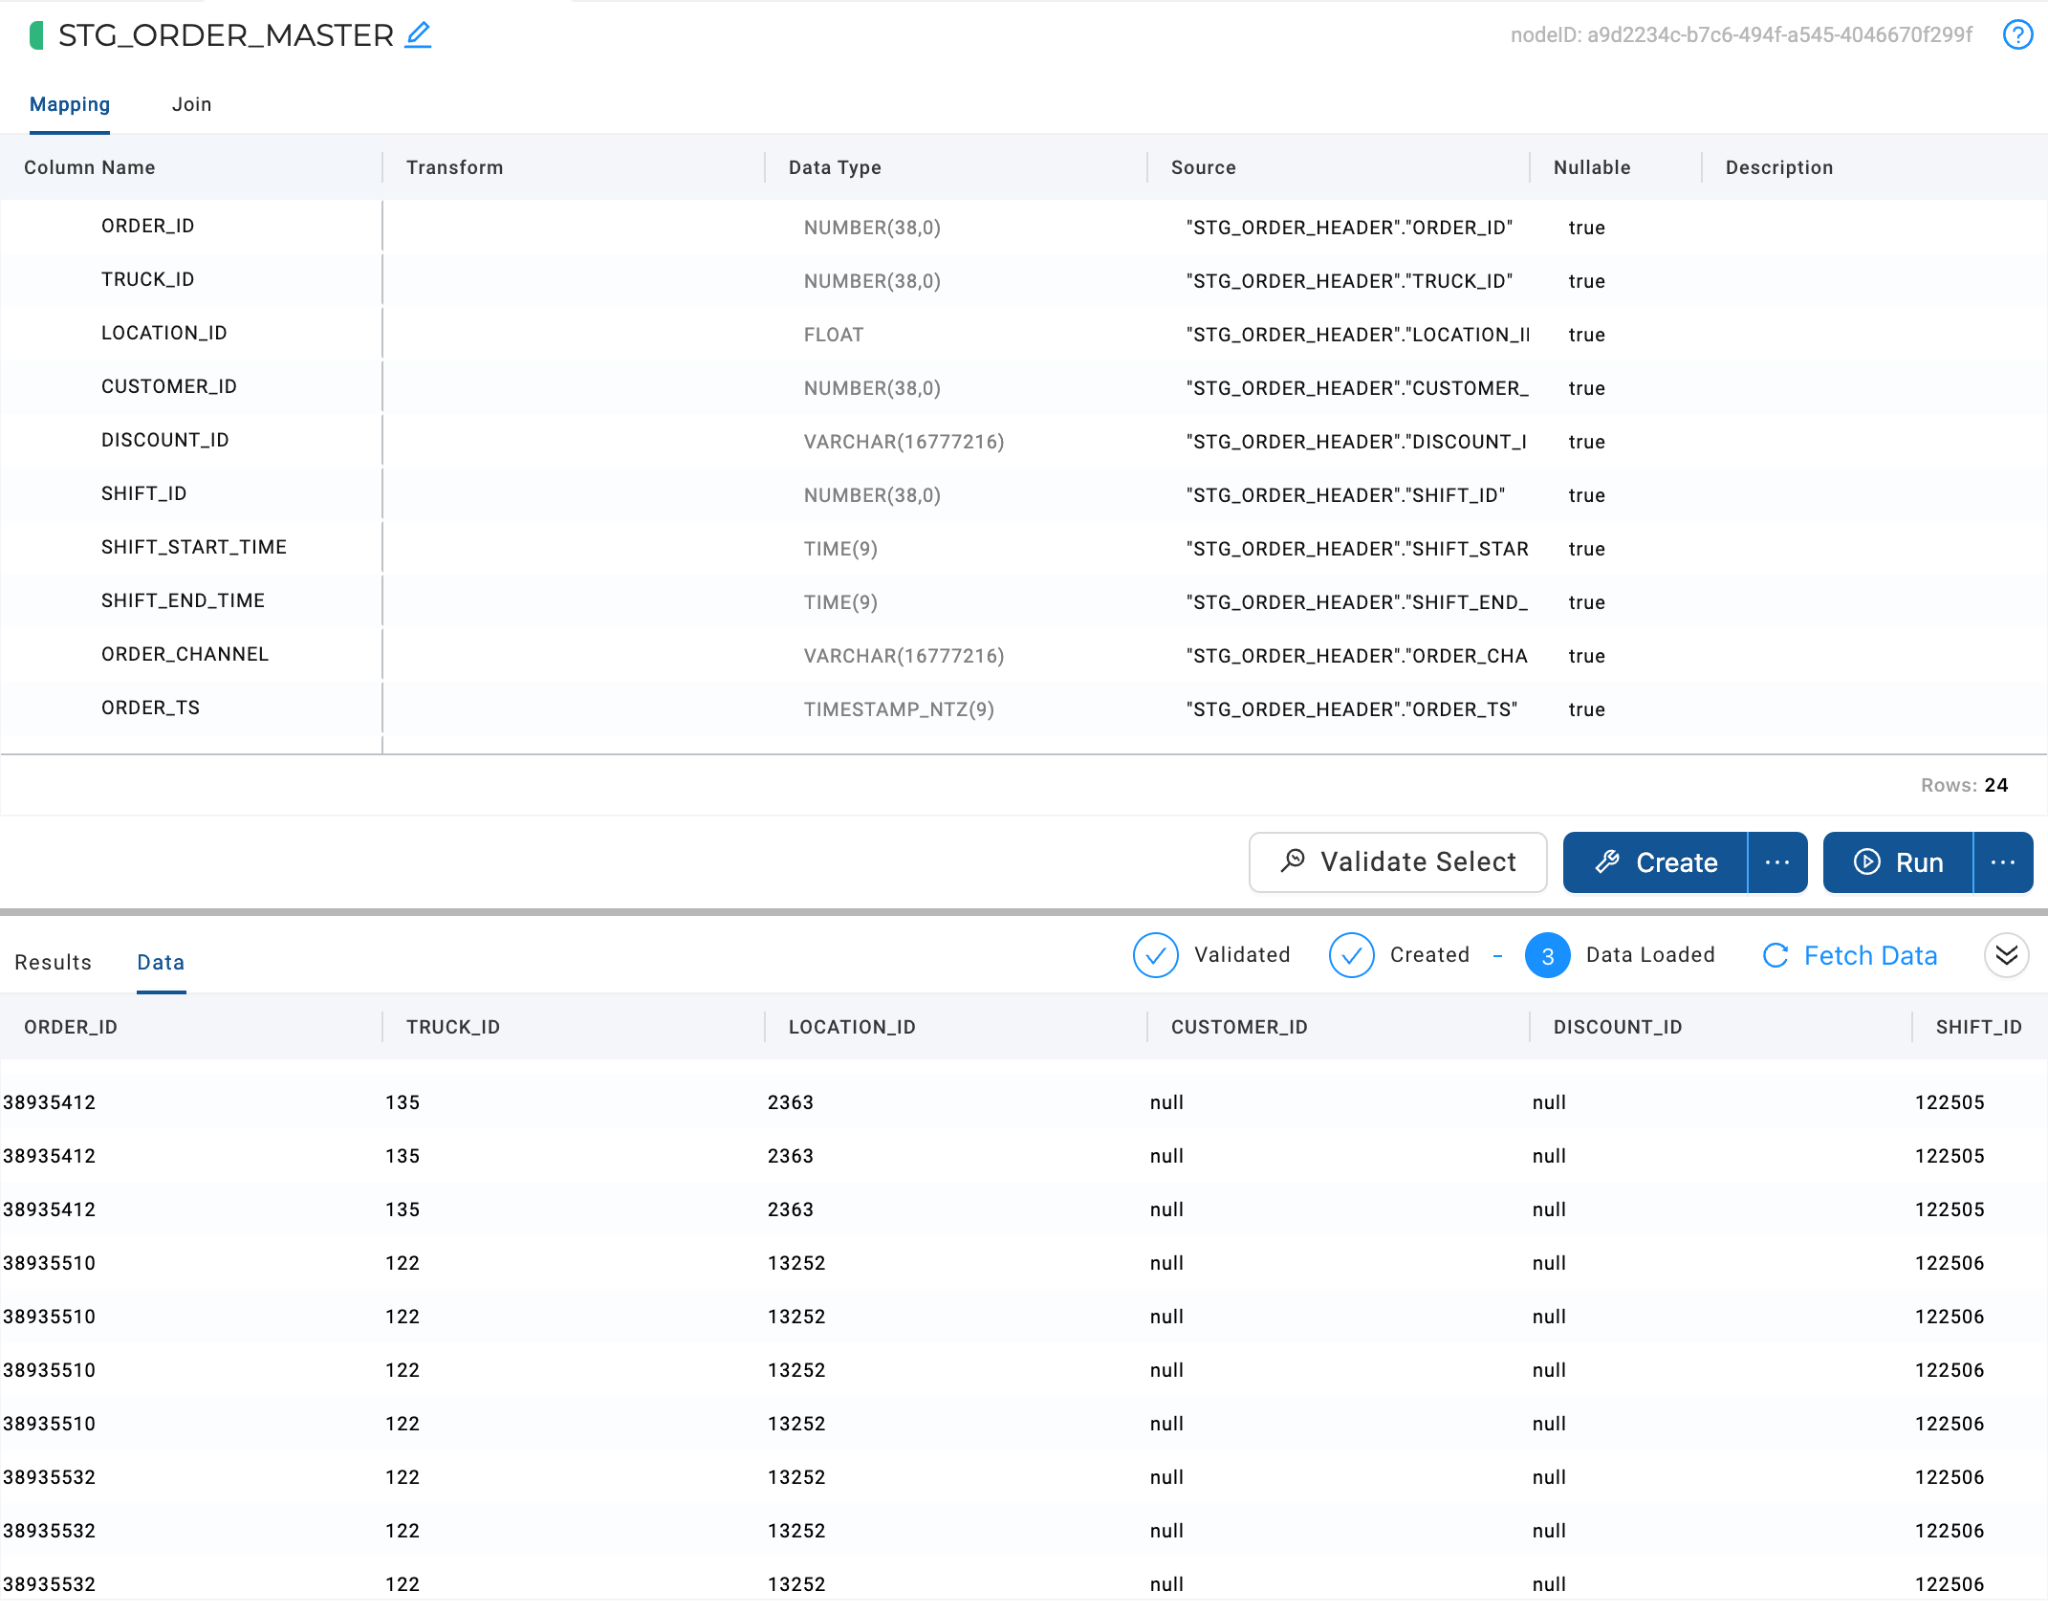Select the SHIFT_ID mapping row name
The height and width of the screenshot is (1604, 2048).
click(144, 493)
